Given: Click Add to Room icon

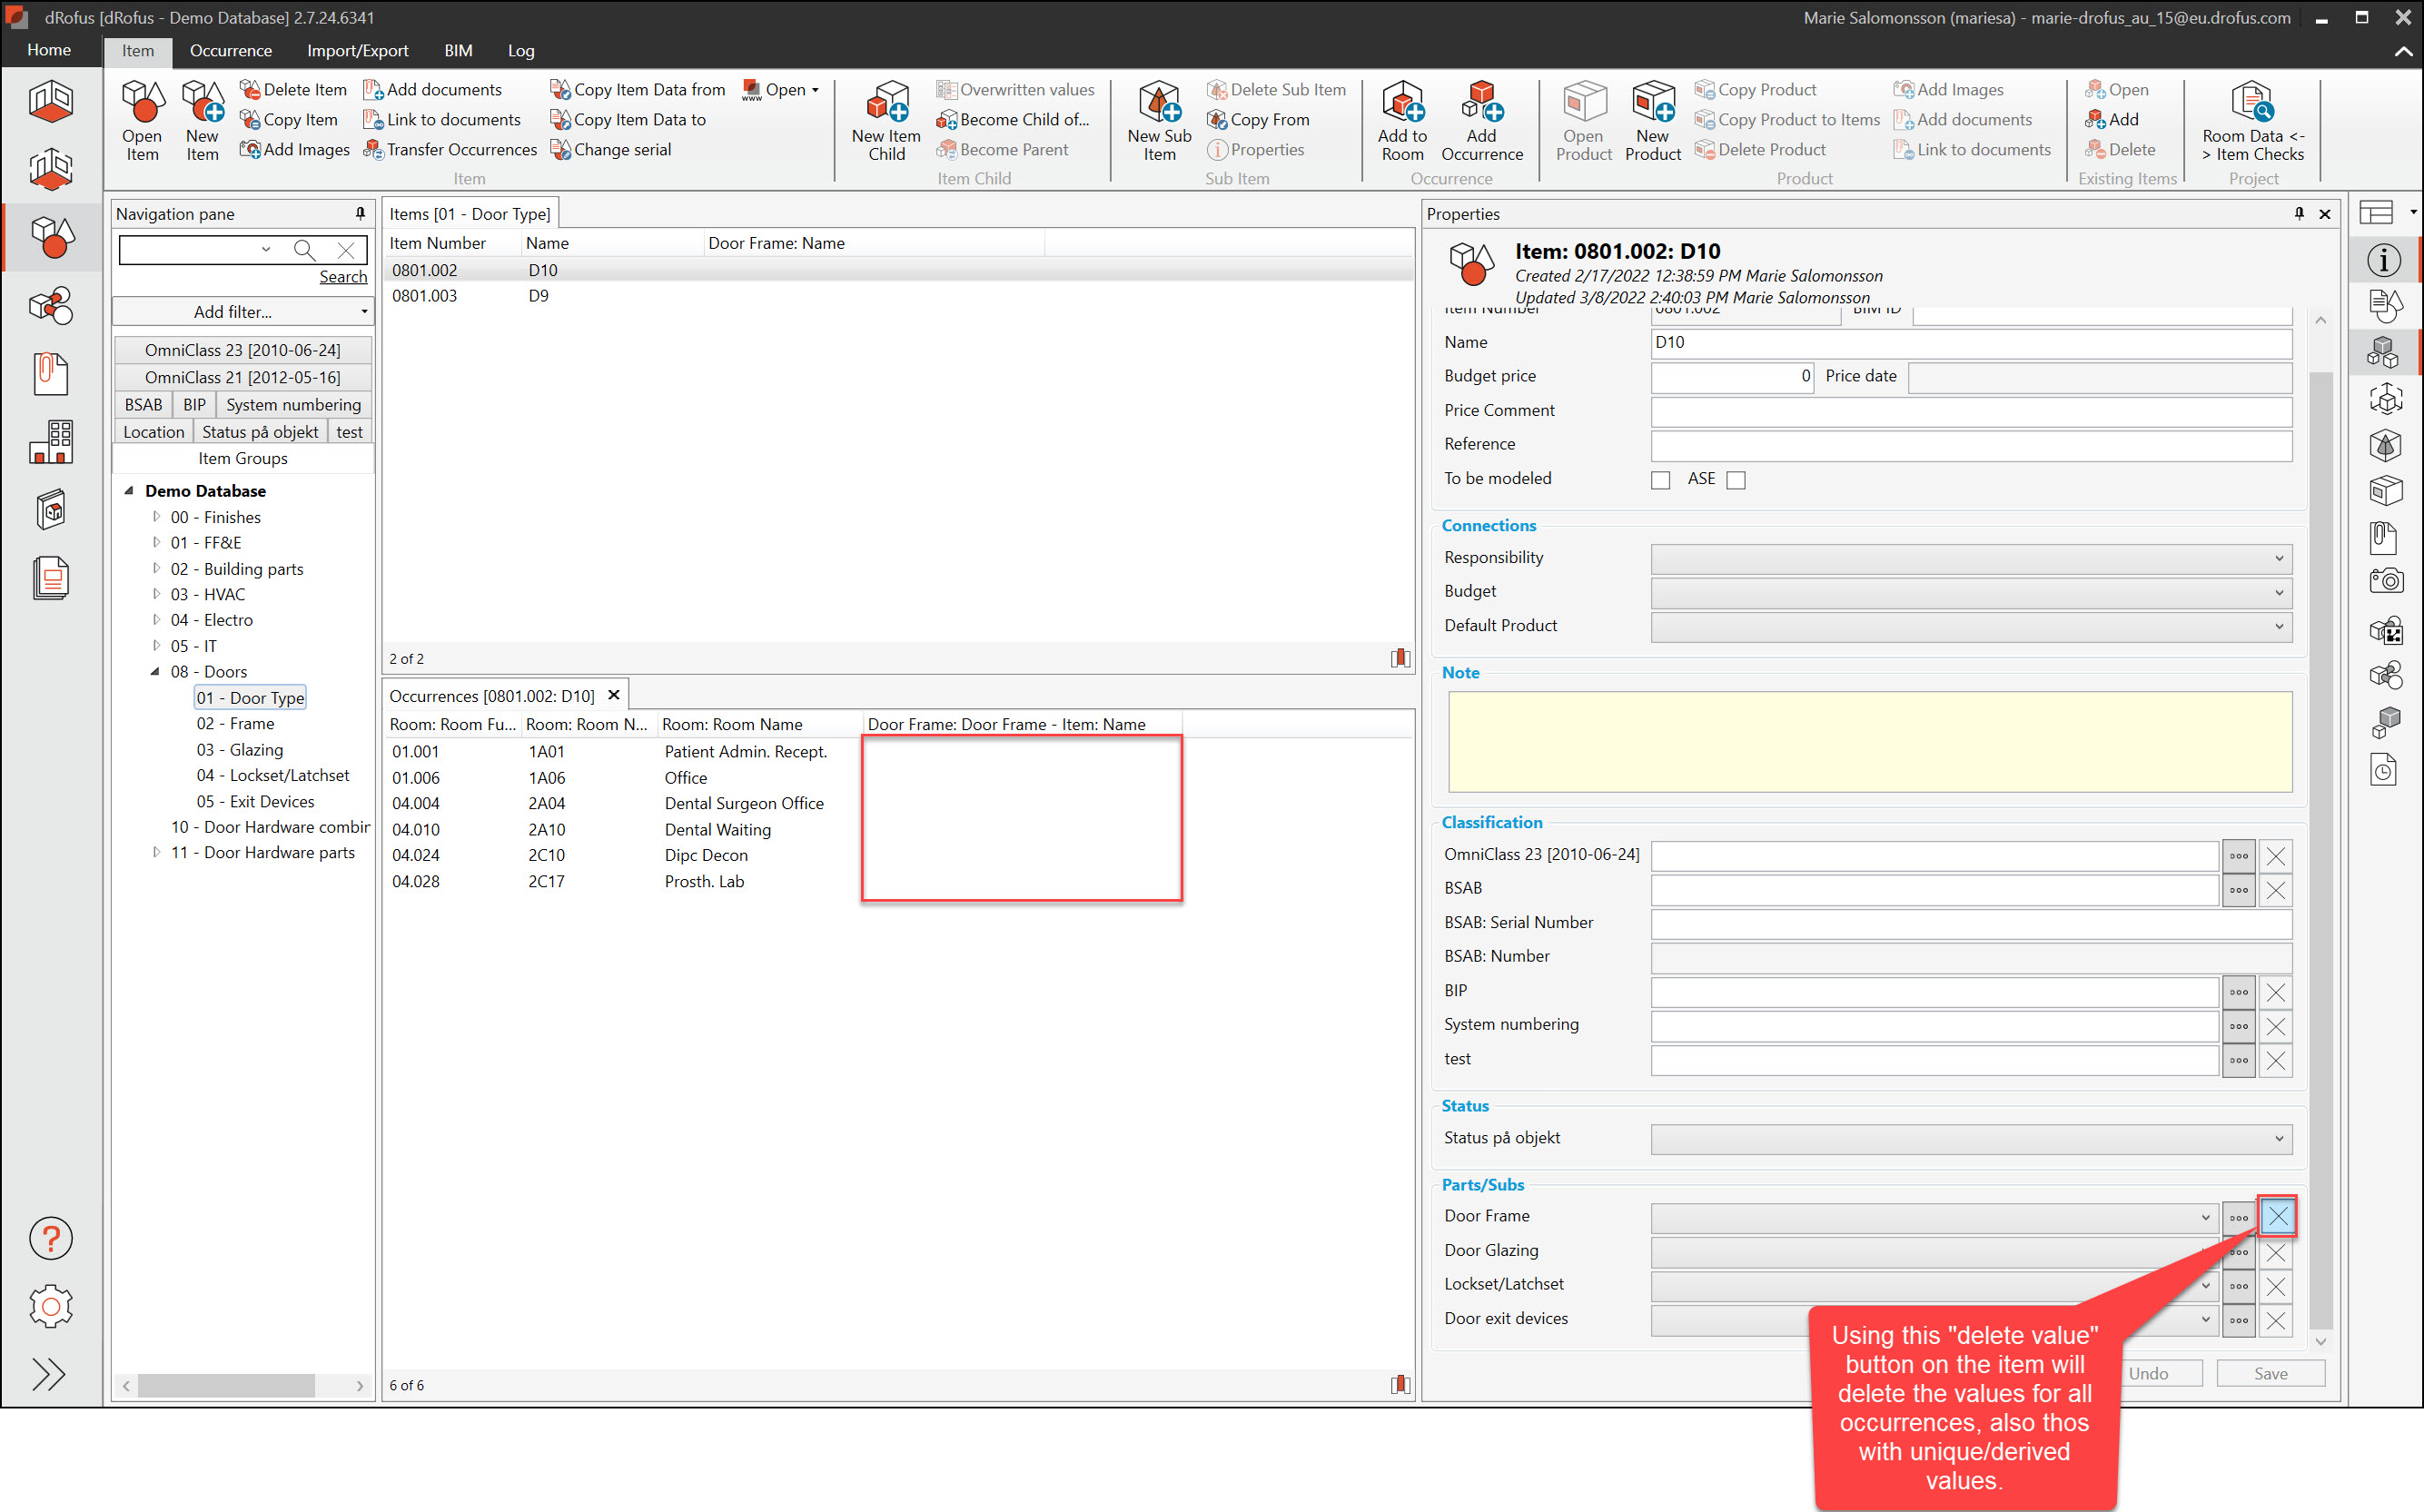Looking at the screenshot, I should point(1402,120).
